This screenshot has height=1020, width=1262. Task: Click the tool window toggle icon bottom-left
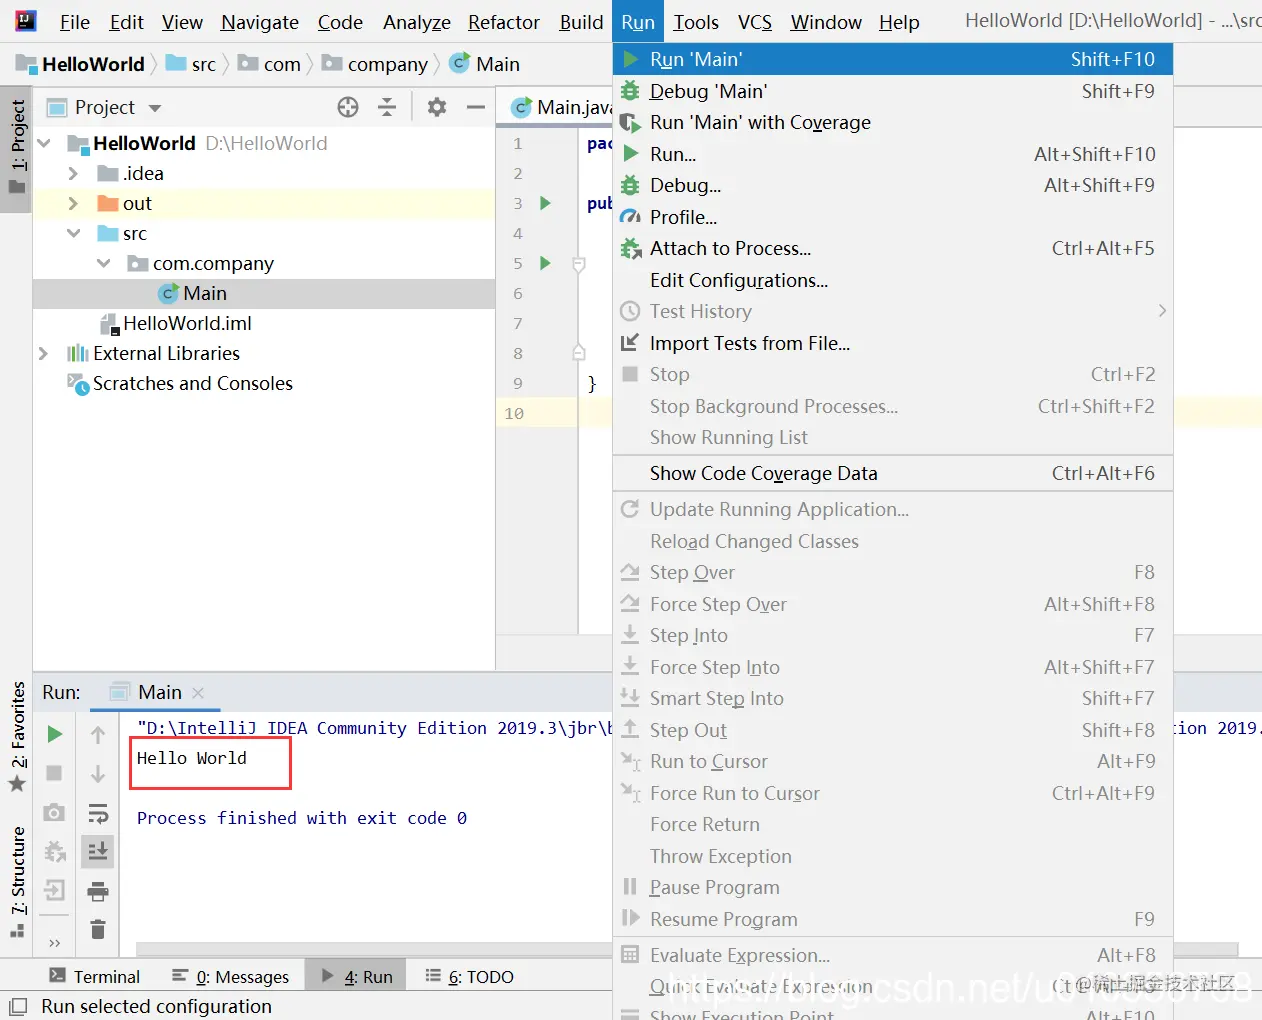click(x=17, y=1006)
